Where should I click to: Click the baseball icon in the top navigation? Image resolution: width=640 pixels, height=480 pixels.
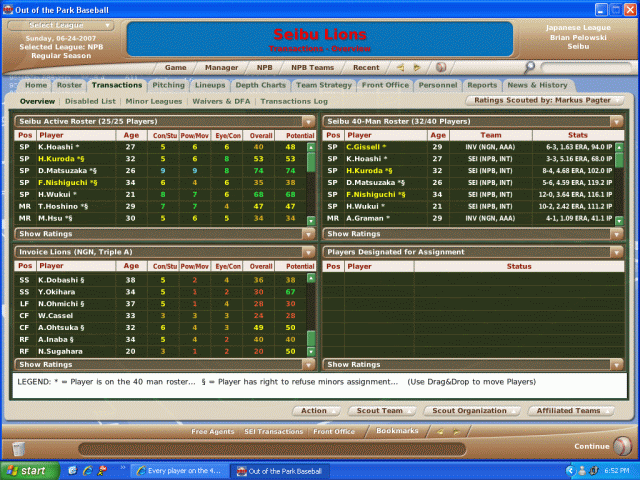441,67
